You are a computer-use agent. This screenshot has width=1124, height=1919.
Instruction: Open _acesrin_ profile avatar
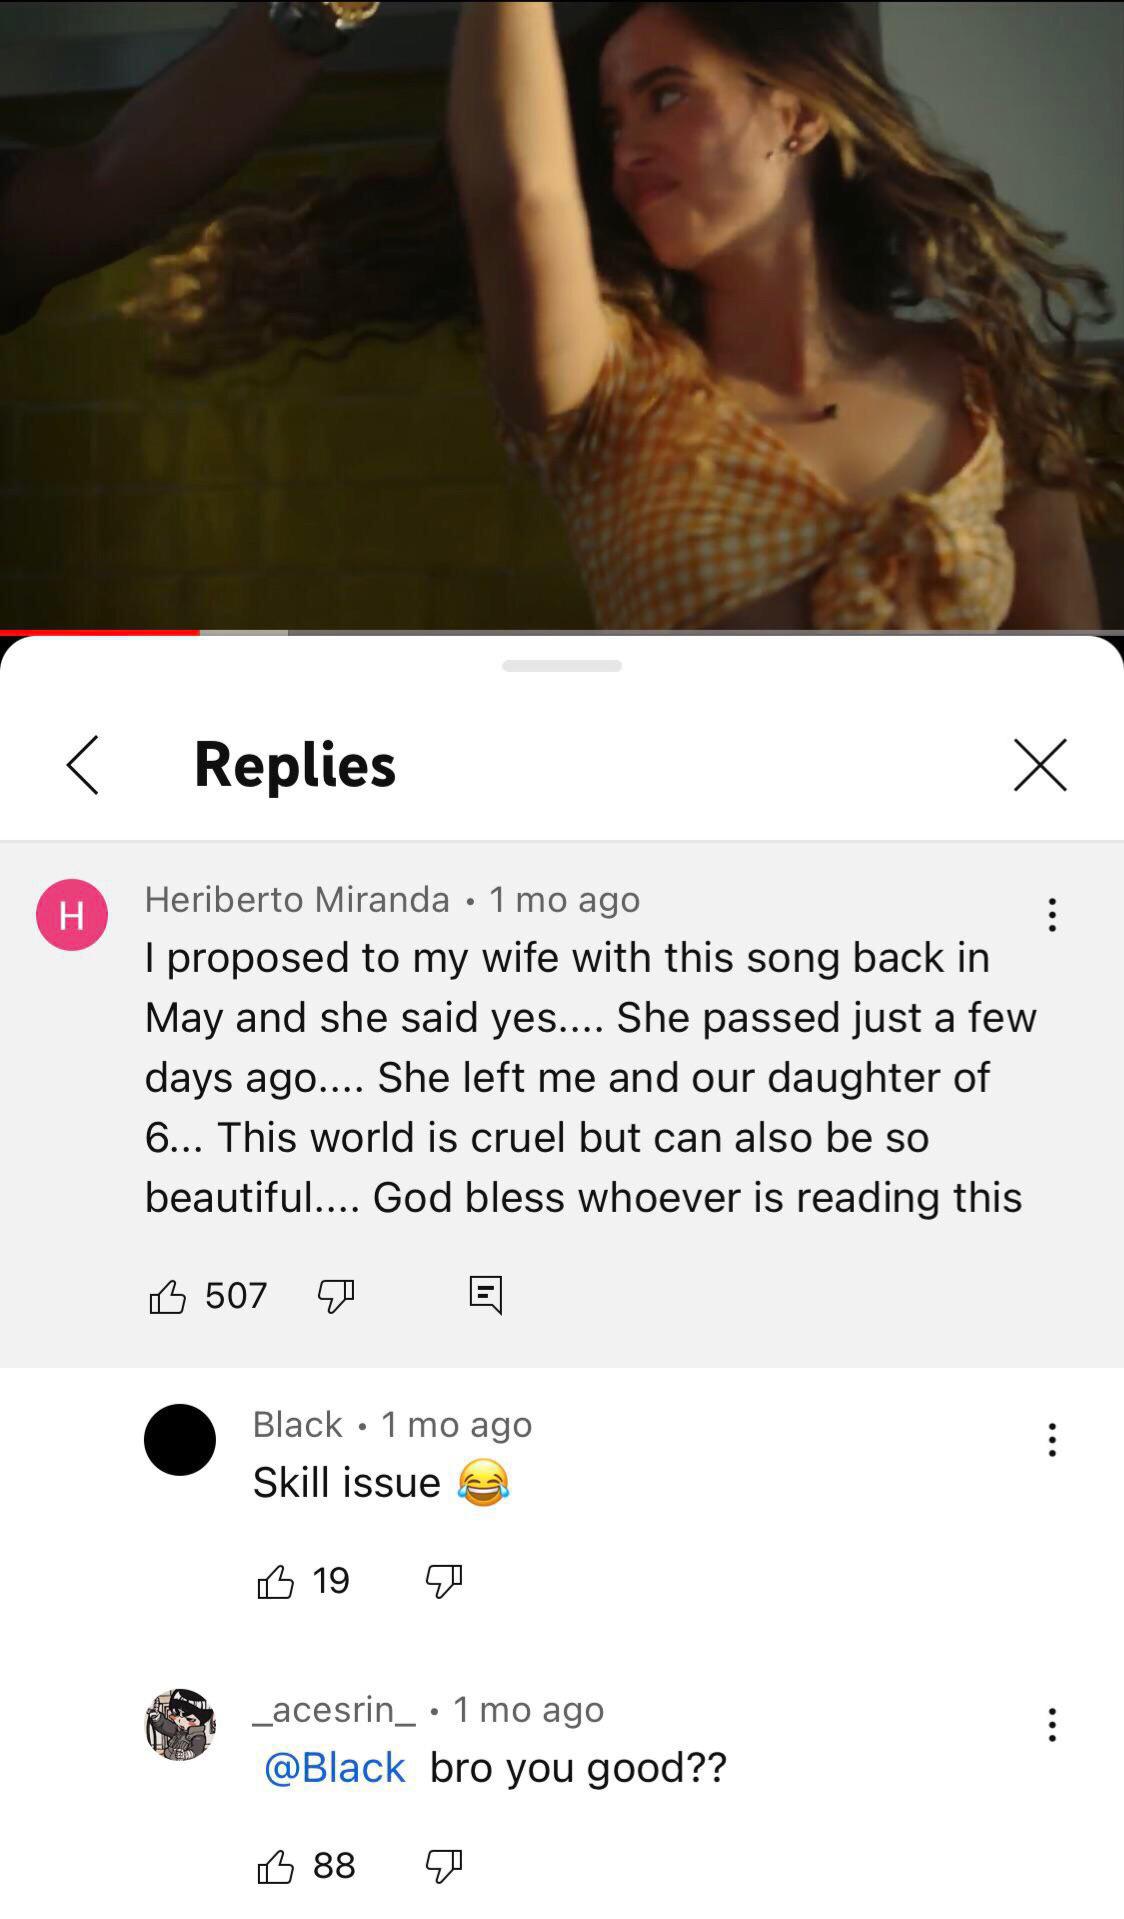point(180,1725)
